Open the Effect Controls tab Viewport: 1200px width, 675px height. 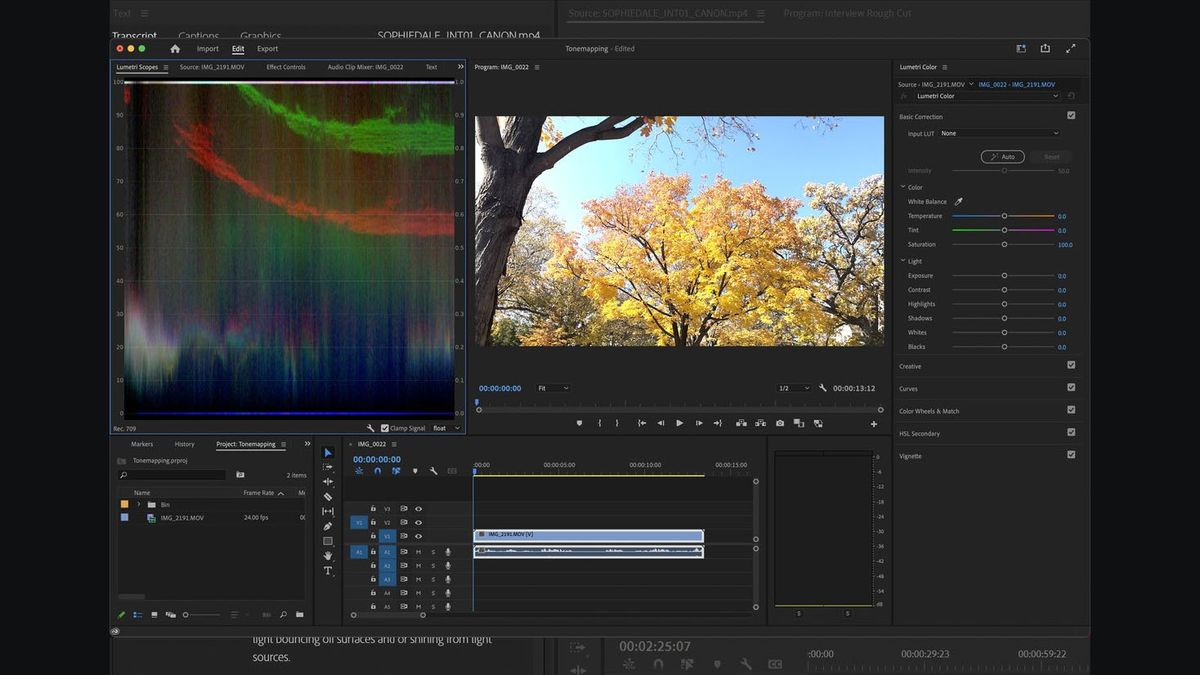286,67
